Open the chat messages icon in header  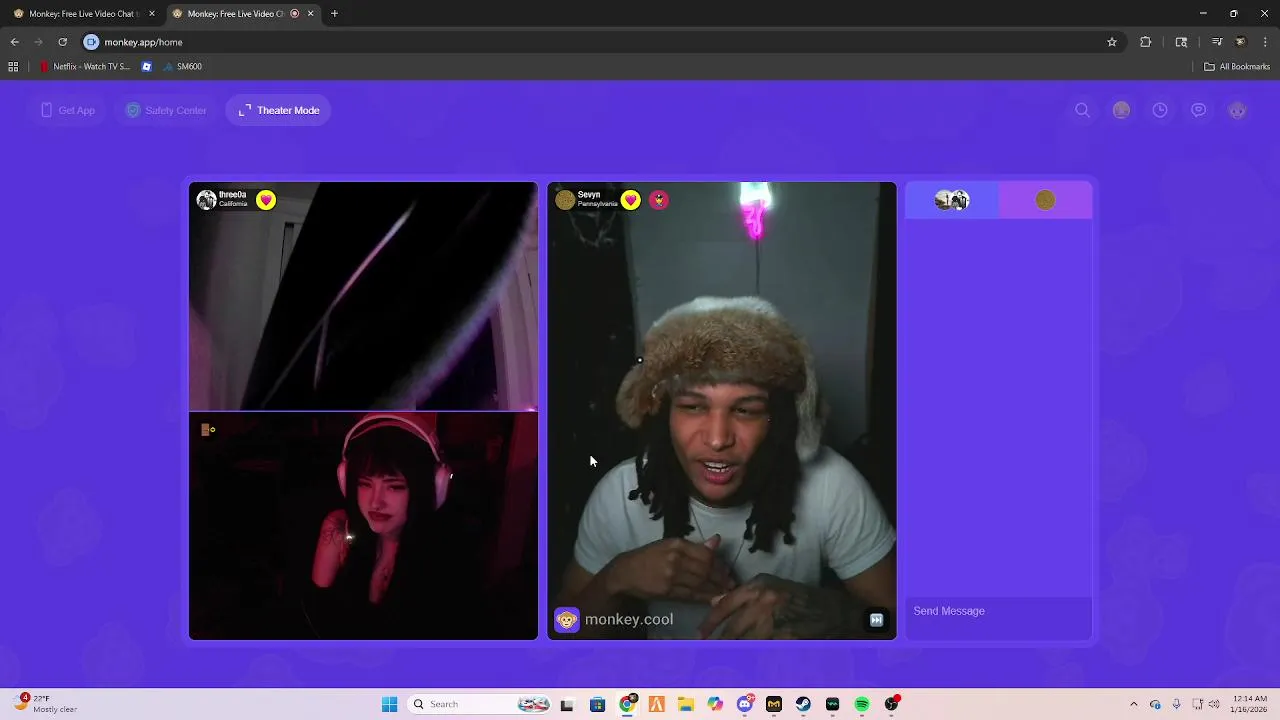[x=1198, y=110]
